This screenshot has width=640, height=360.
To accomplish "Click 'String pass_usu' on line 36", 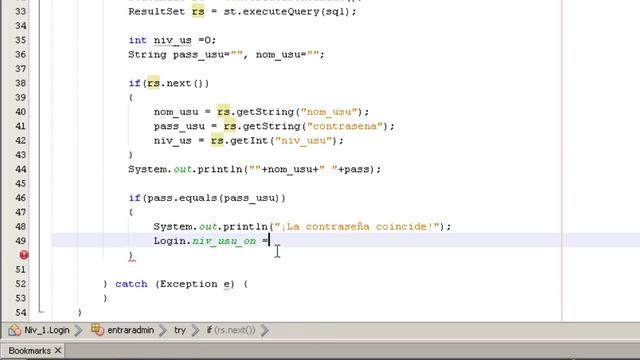I will pyautogui.click(x=176, y=55).
